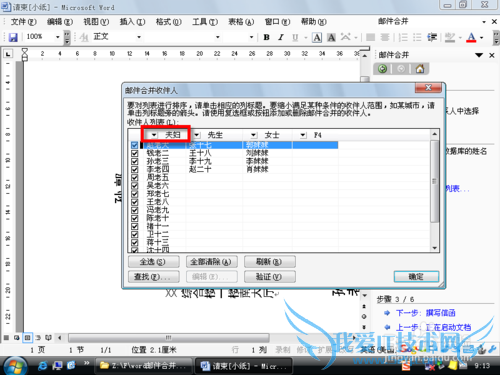Screen dimensions: 500x375
Task: Uncheck the 郑老七 recipient checkbox
Action: (x=135, y=194)
